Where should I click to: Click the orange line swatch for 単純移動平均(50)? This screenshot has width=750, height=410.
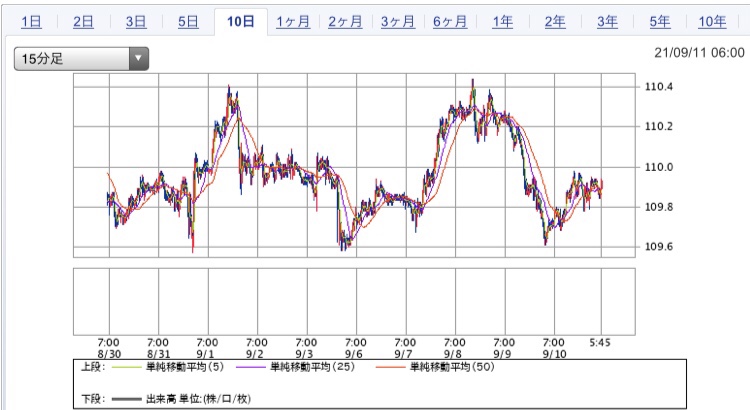(x=390, y=367)
